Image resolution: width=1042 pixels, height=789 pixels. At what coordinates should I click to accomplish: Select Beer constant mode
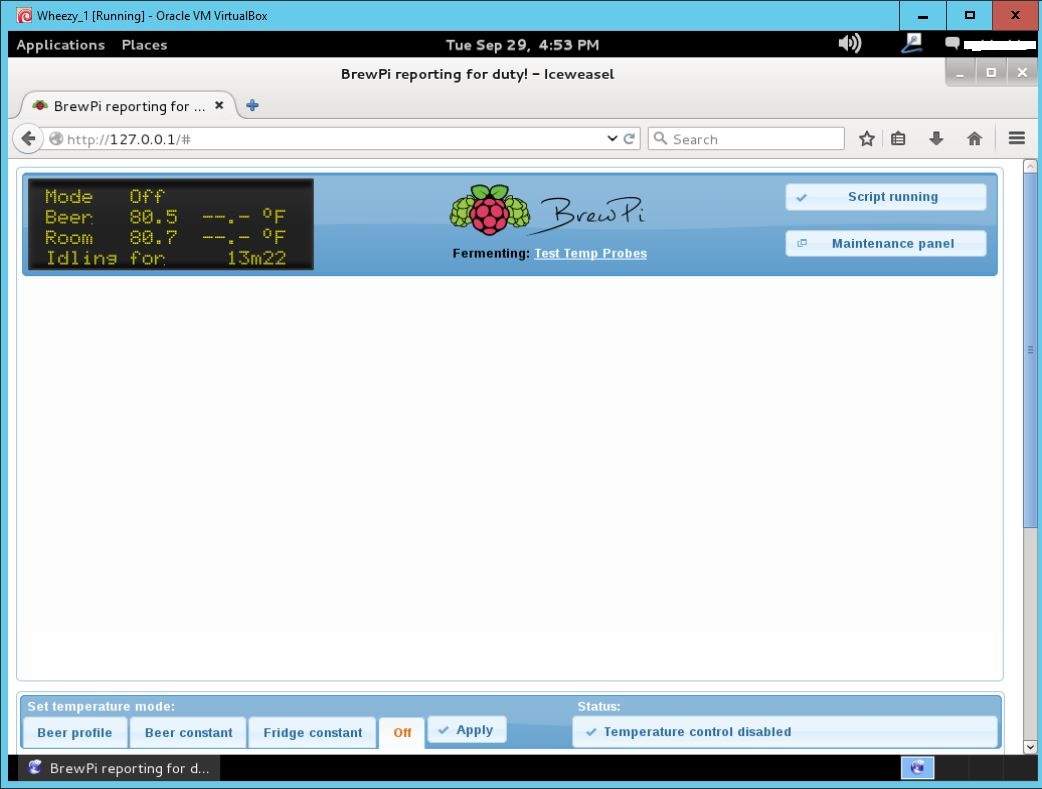[x=188, y=733]
